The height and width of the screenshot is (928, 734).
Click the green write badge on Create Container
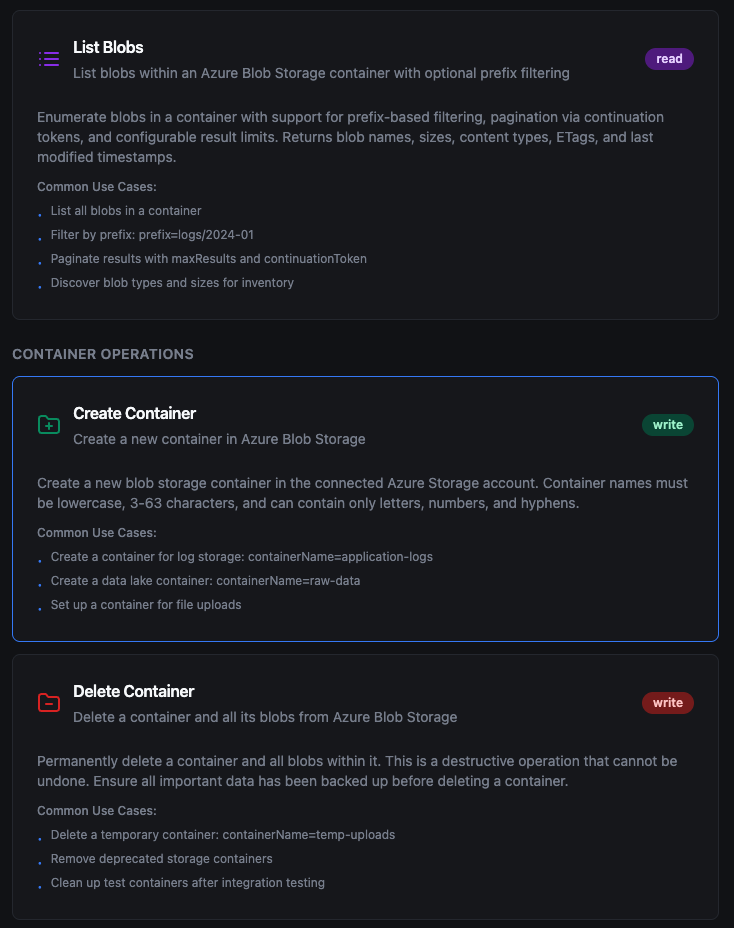pos(667,425)
